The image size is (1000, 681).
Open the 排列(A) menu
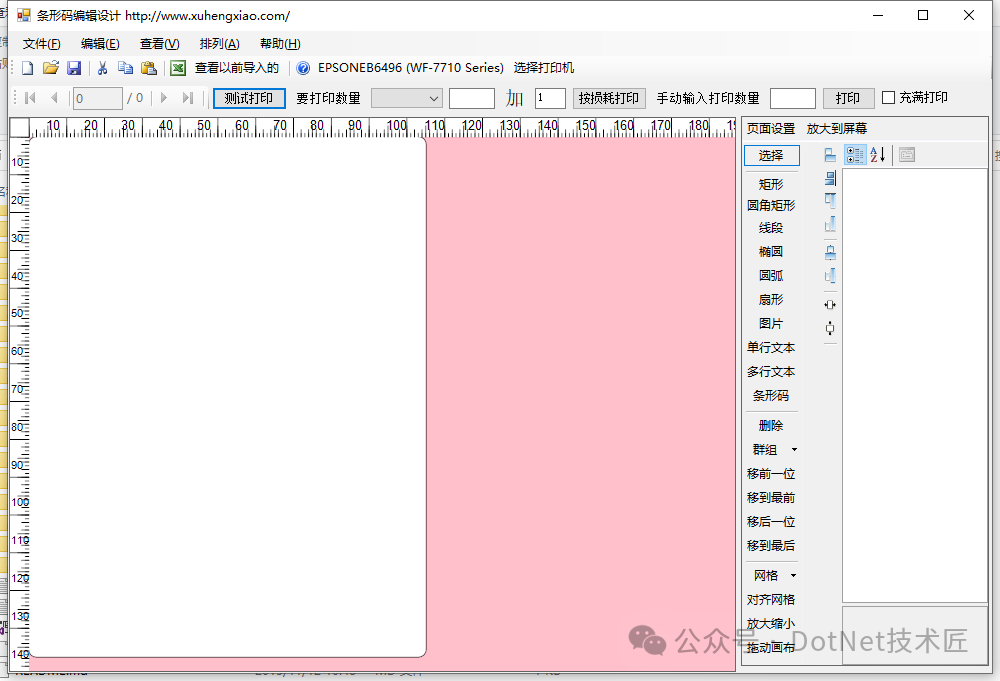coord(219,44)
